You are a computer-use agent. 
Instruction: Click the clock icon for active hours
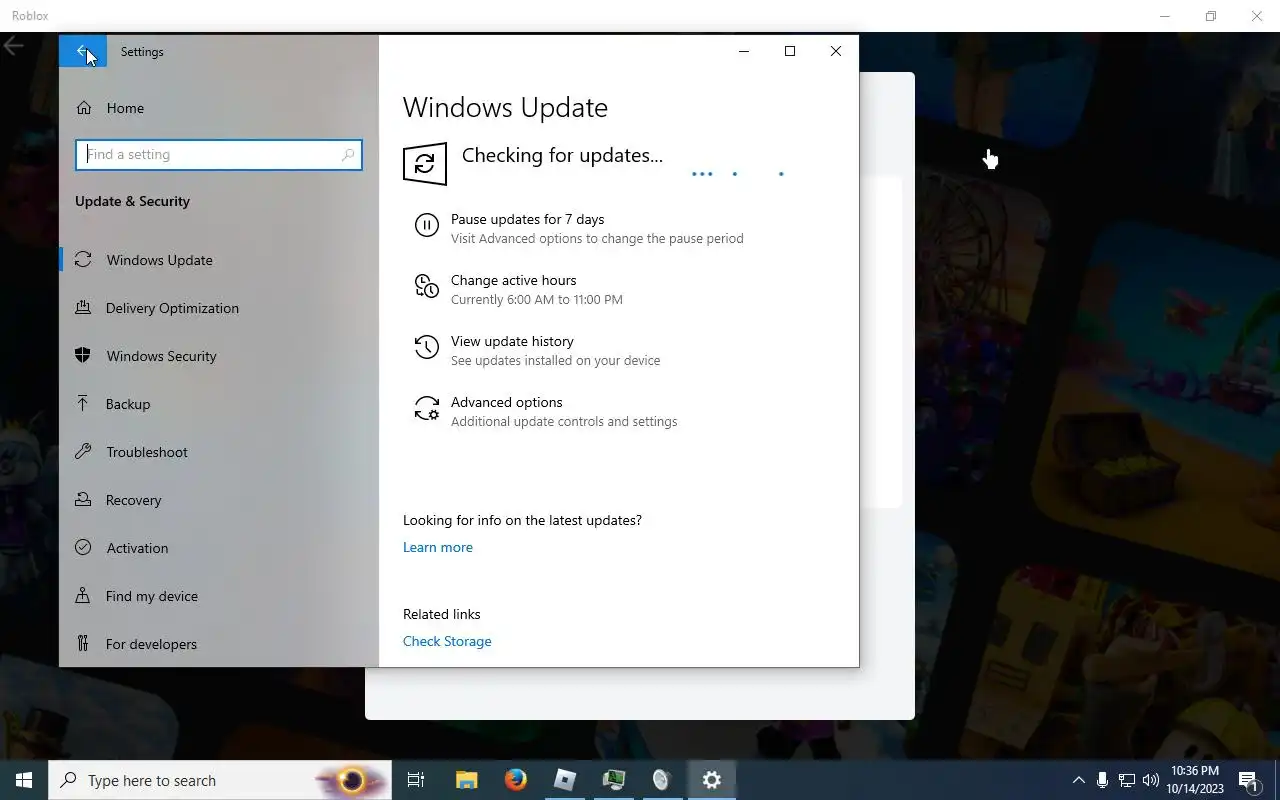tap(427, 286)
